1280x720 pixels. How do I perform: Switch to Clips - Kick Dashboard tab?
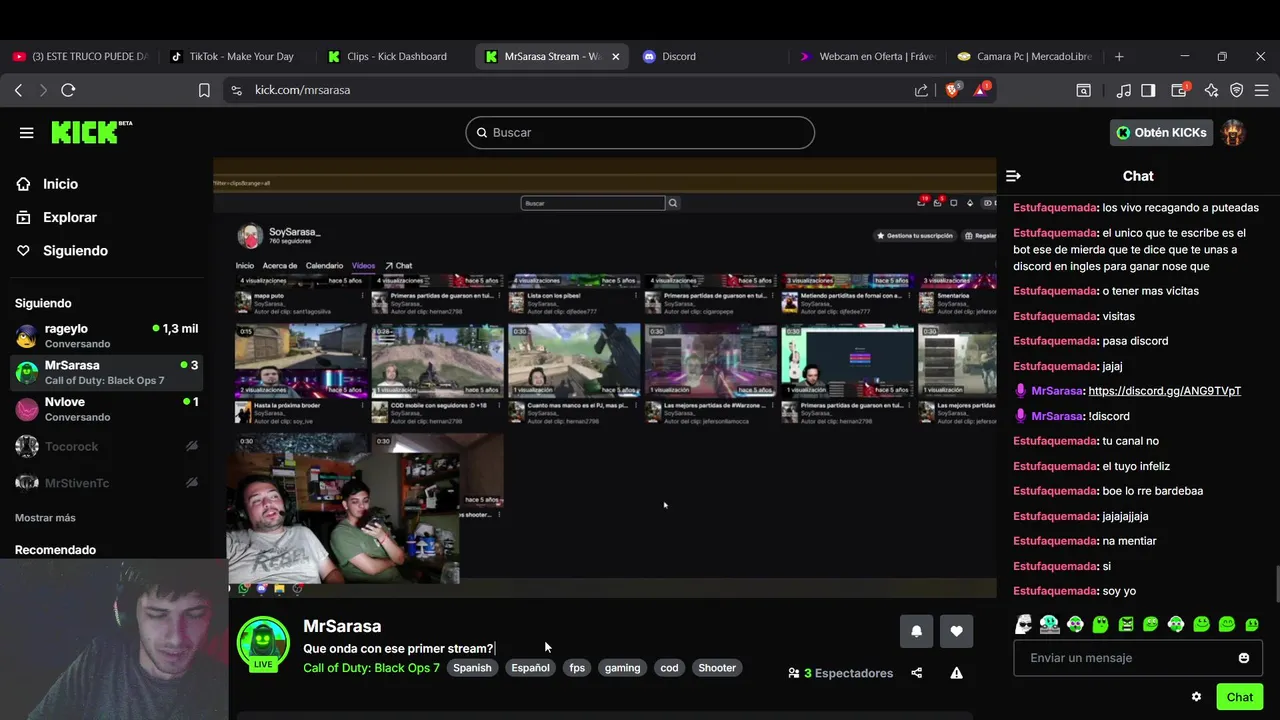point(395,57)
